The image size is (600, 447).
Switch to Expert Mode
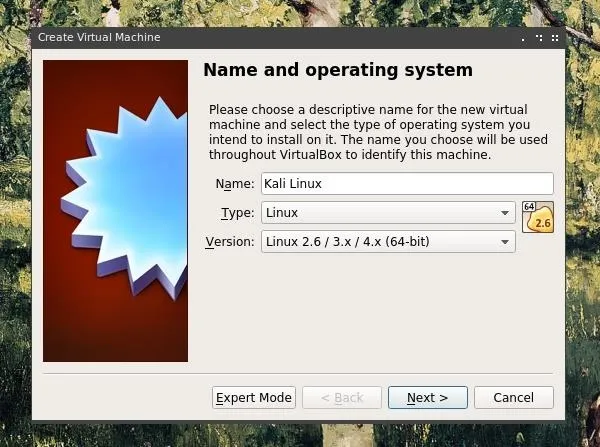(254, 398)
